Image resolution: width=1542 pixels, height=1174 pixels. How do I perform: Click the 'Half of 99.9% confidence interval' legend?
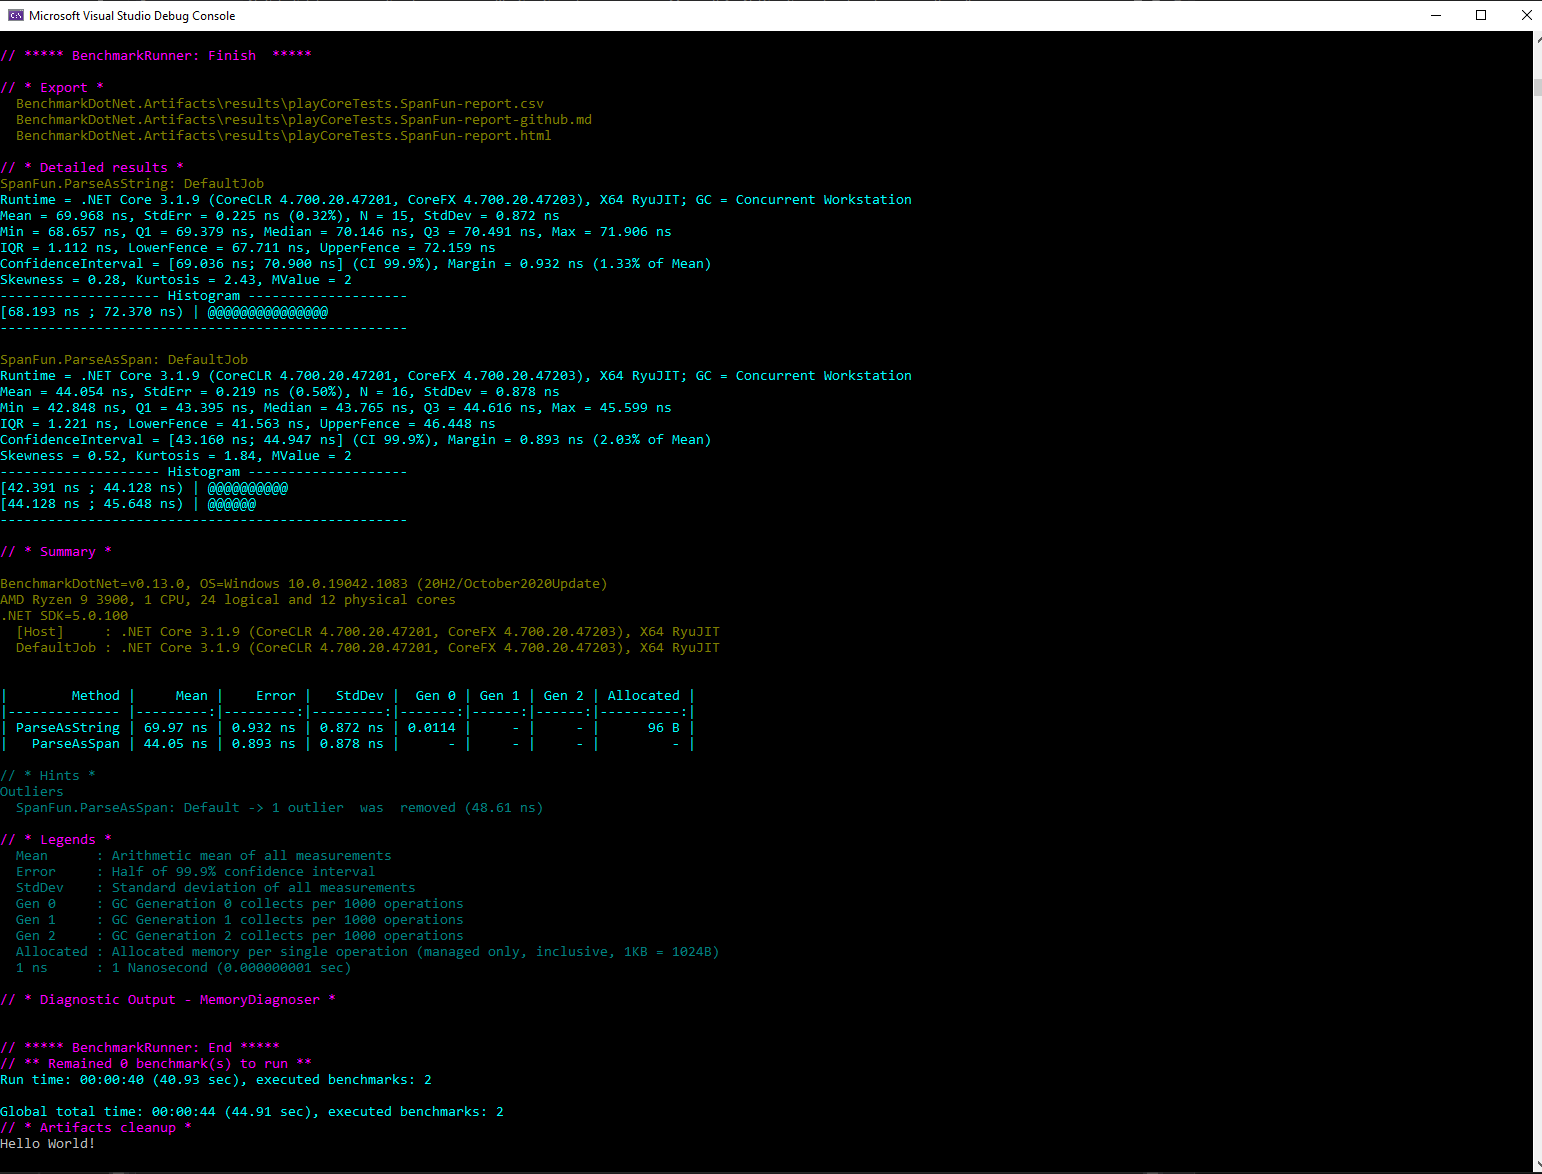point(244,872)
